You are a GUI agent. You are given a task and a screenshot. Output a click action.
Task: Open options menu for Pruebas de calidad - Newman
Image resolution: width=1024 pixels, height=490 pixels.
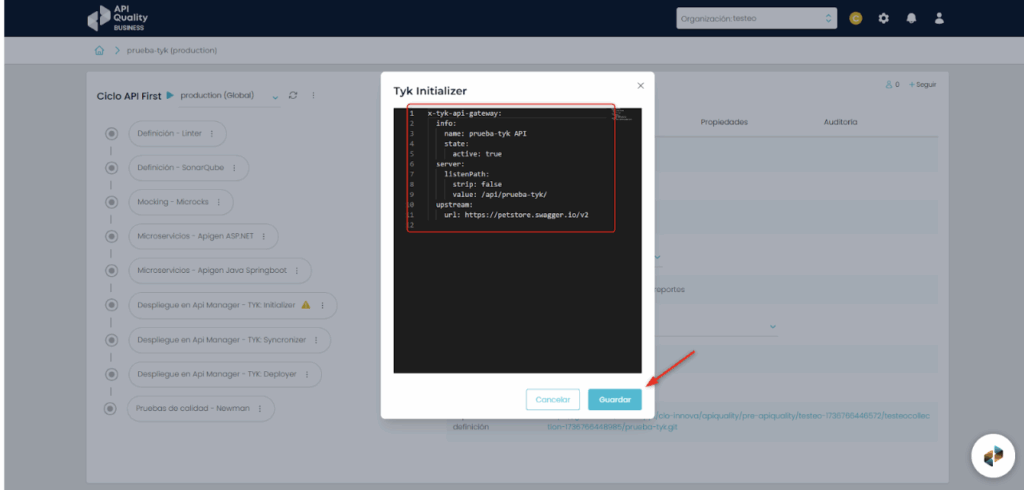[x=259, y=409]
